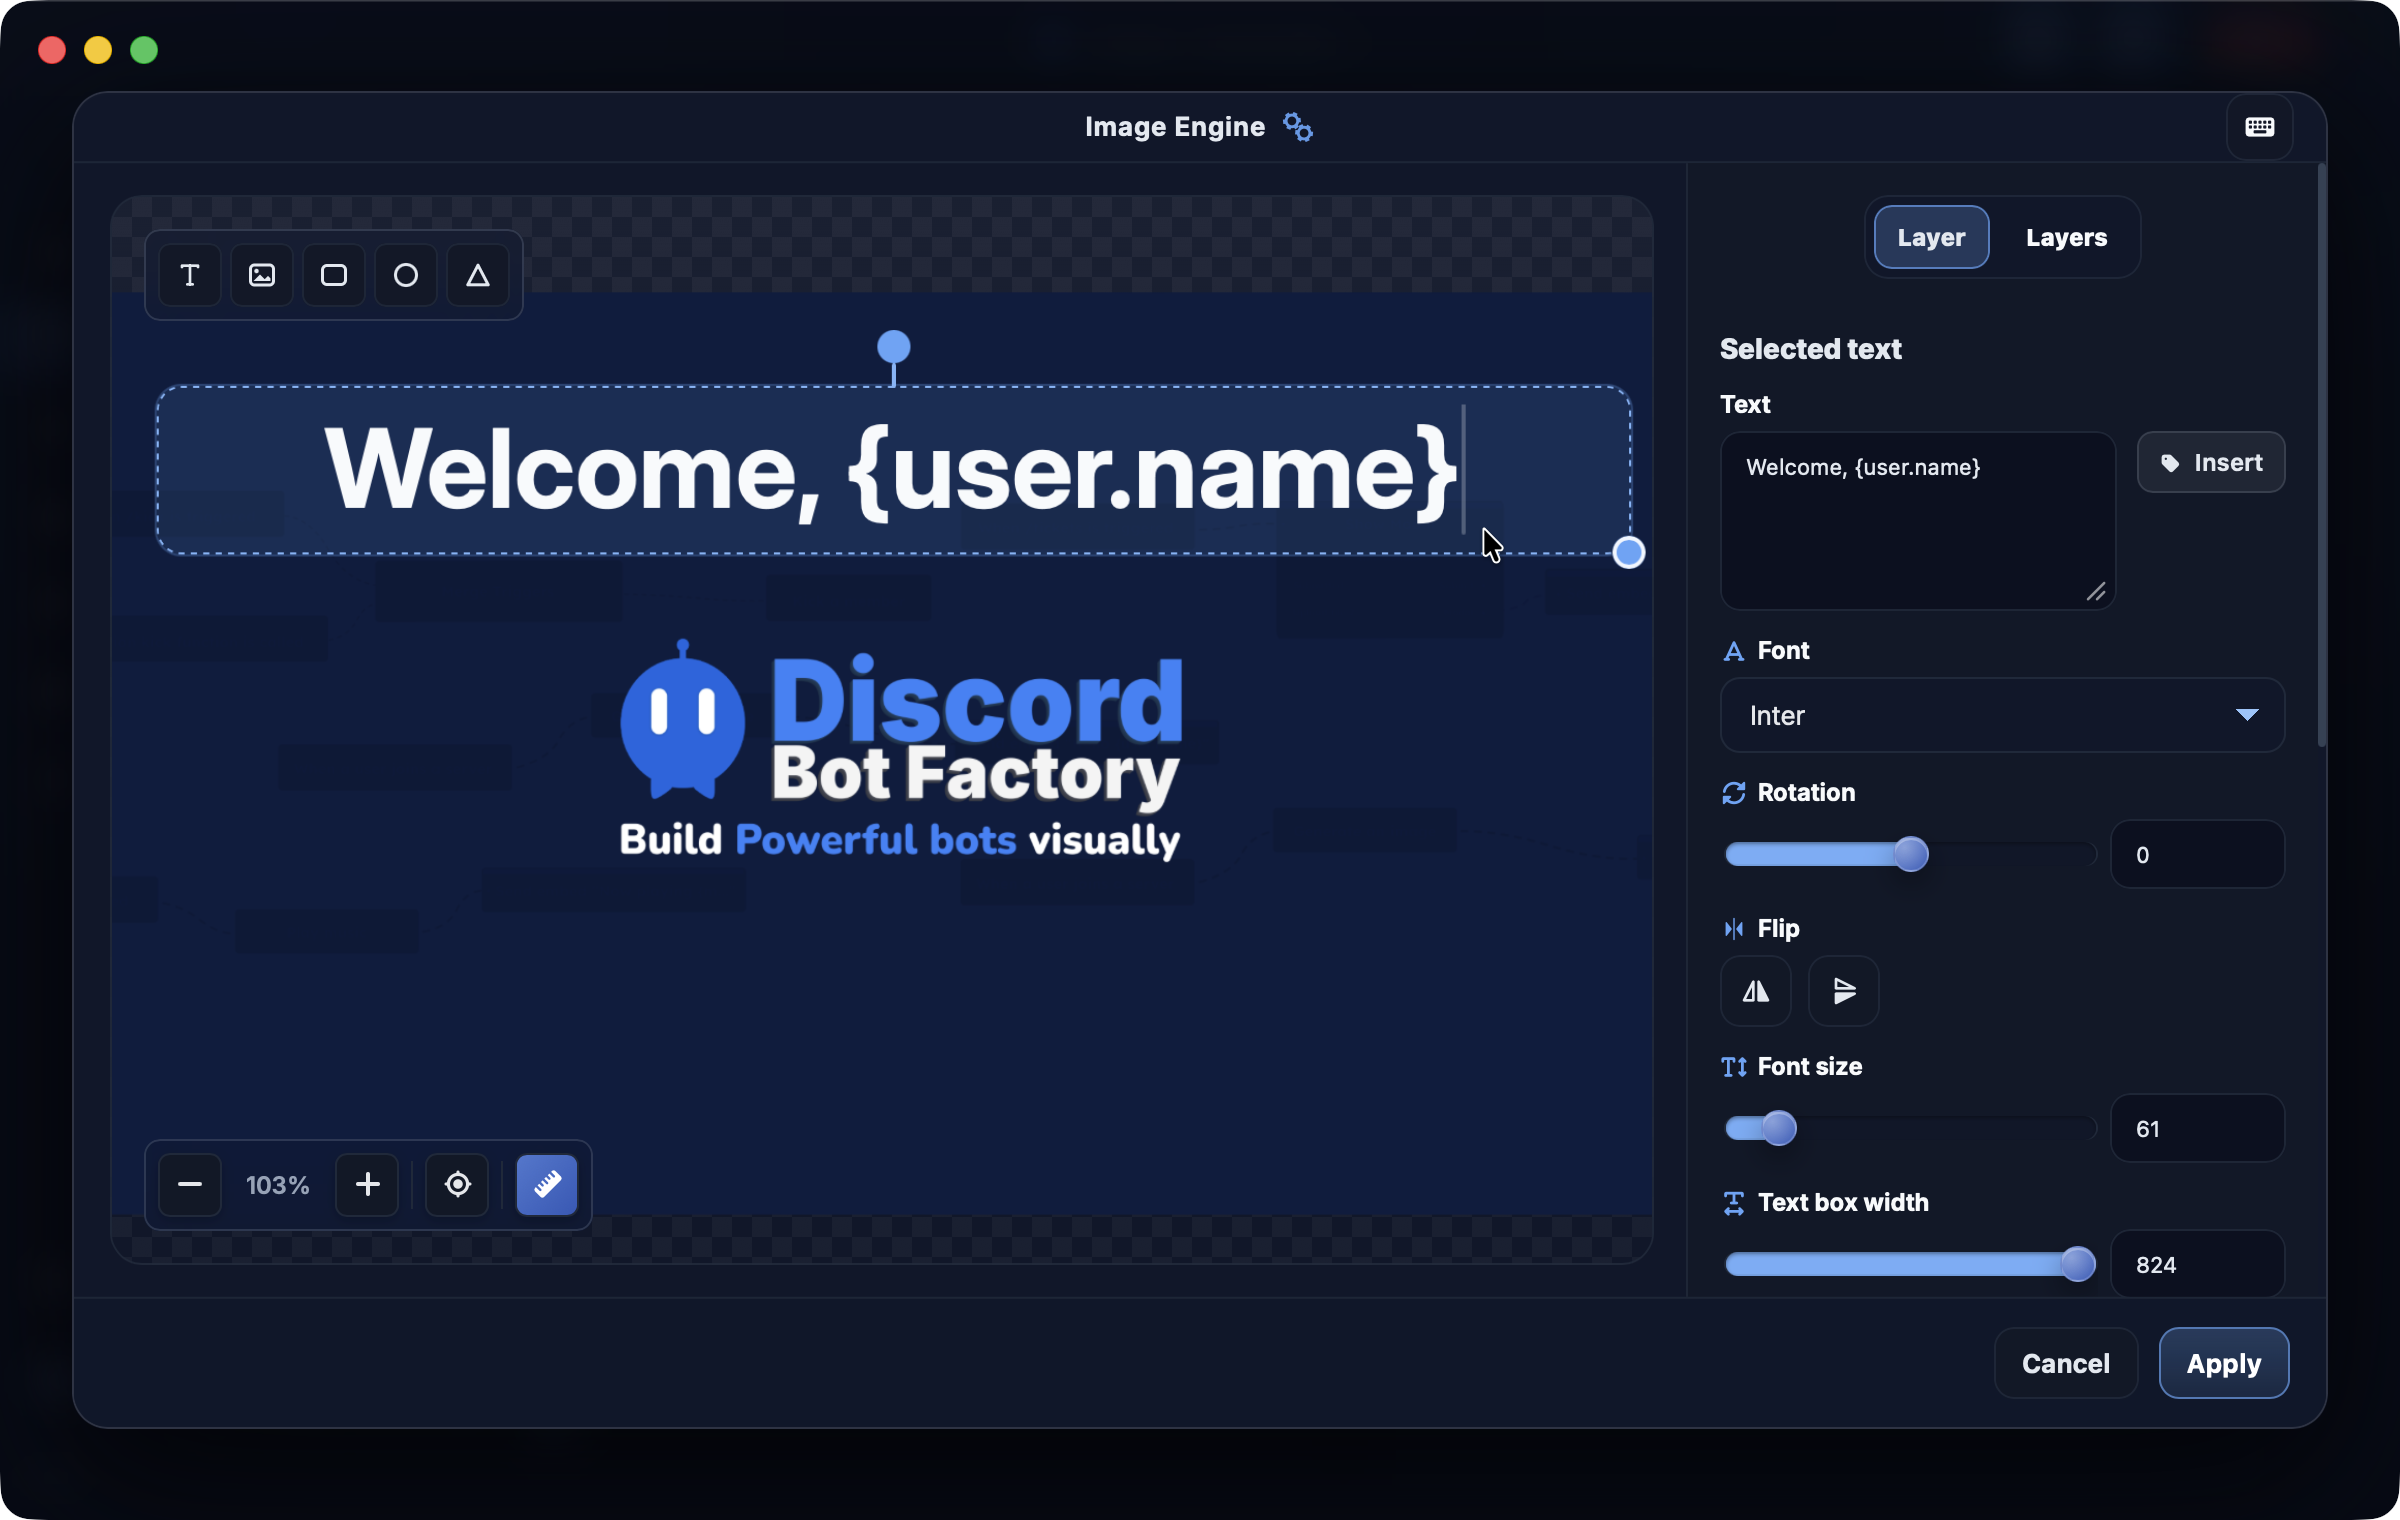This screenshot has width=2400, height=1520.
Task: Click the Rotation icon label
Action: coord(1734,793)
